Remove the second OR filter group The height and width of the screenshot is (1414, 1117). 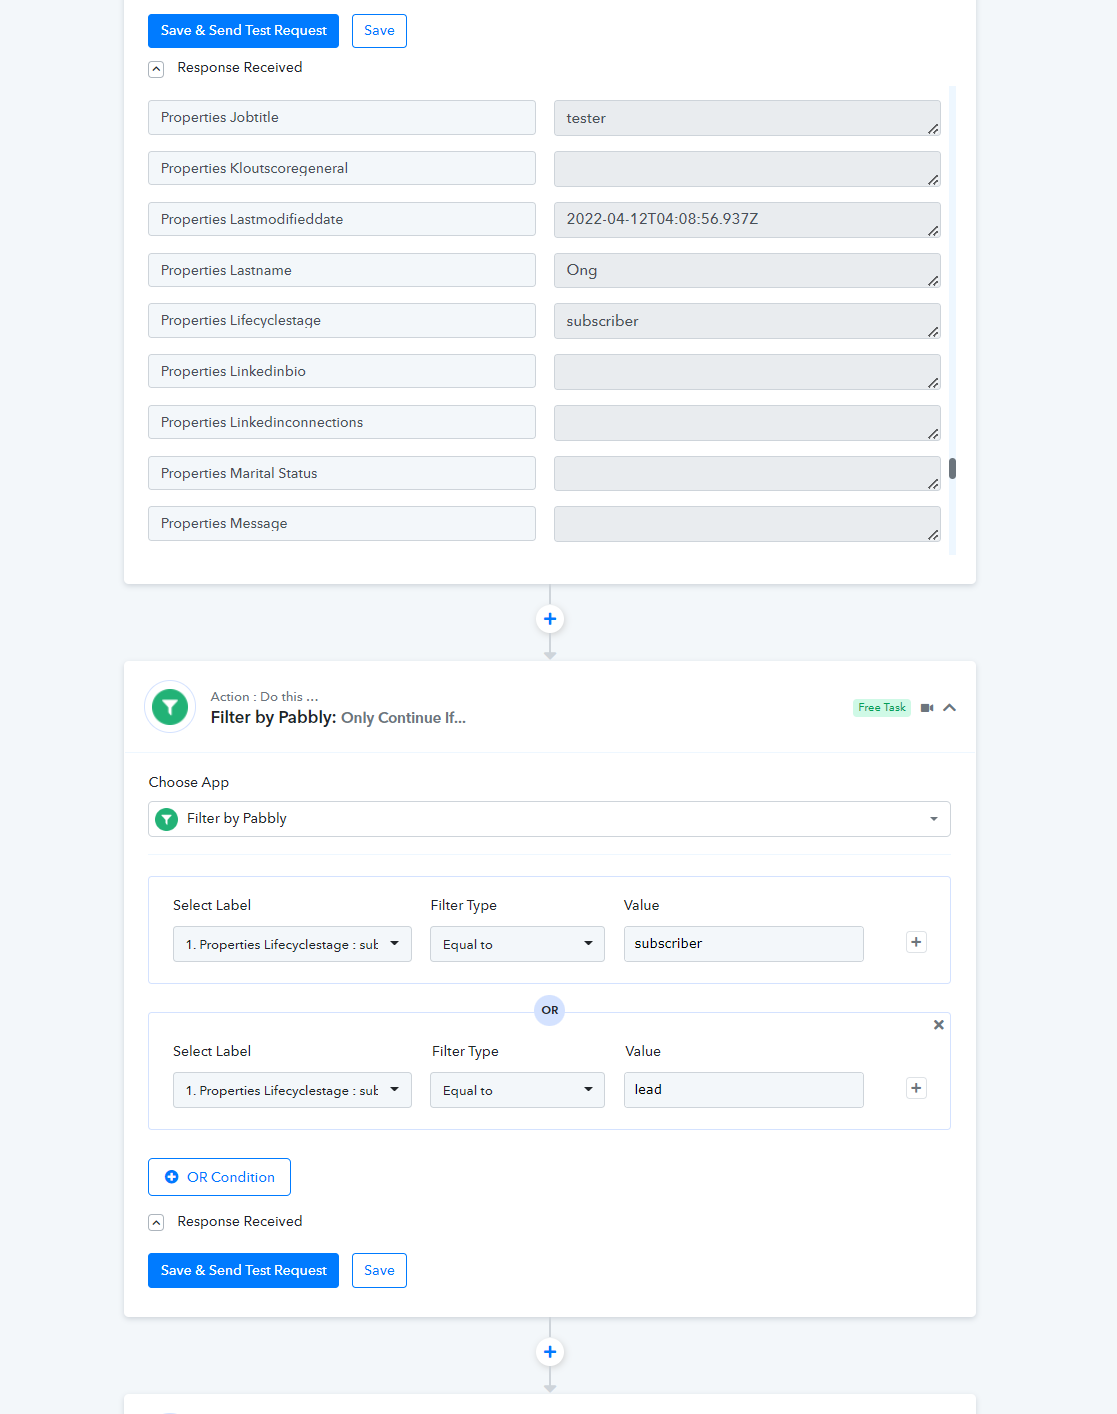click(x=939, y=1025)
